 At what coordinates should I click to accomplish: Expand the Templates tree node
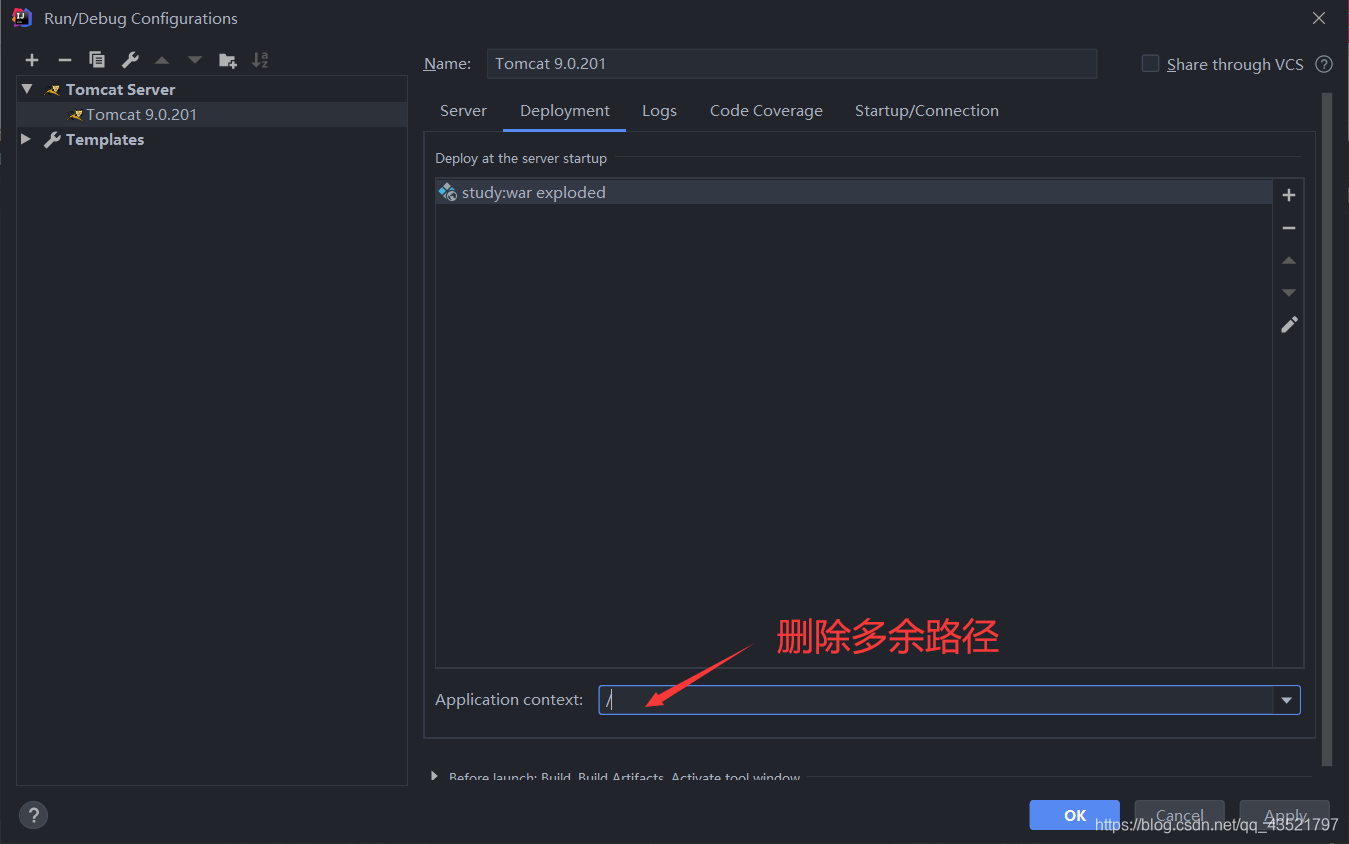(26, 139)
